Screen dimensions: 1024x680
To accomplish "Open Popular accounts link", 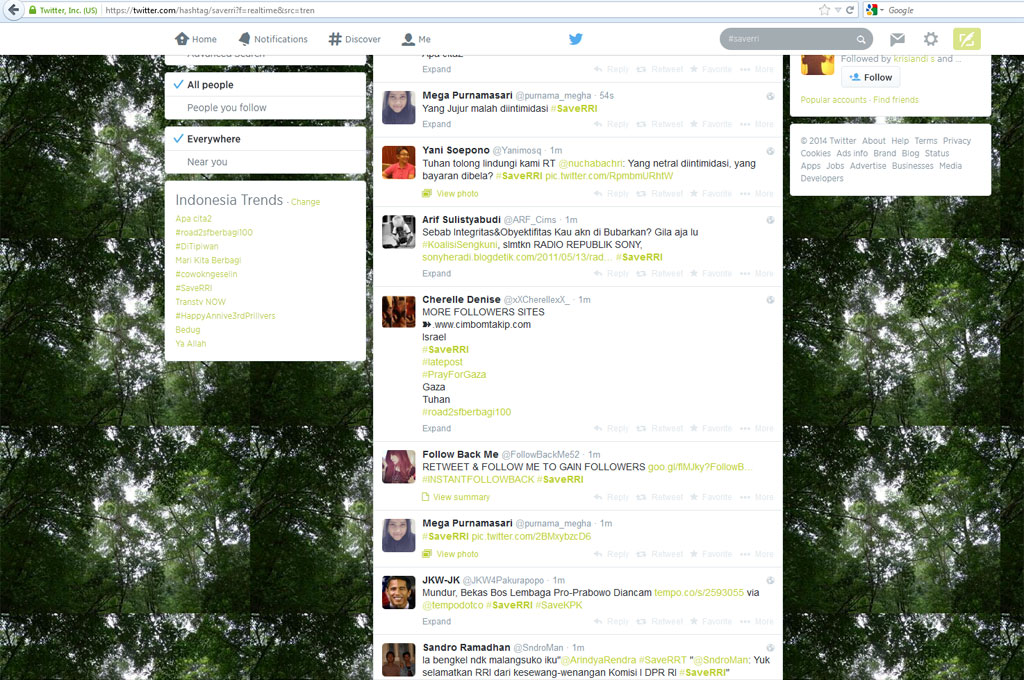I will pos(833,100).
